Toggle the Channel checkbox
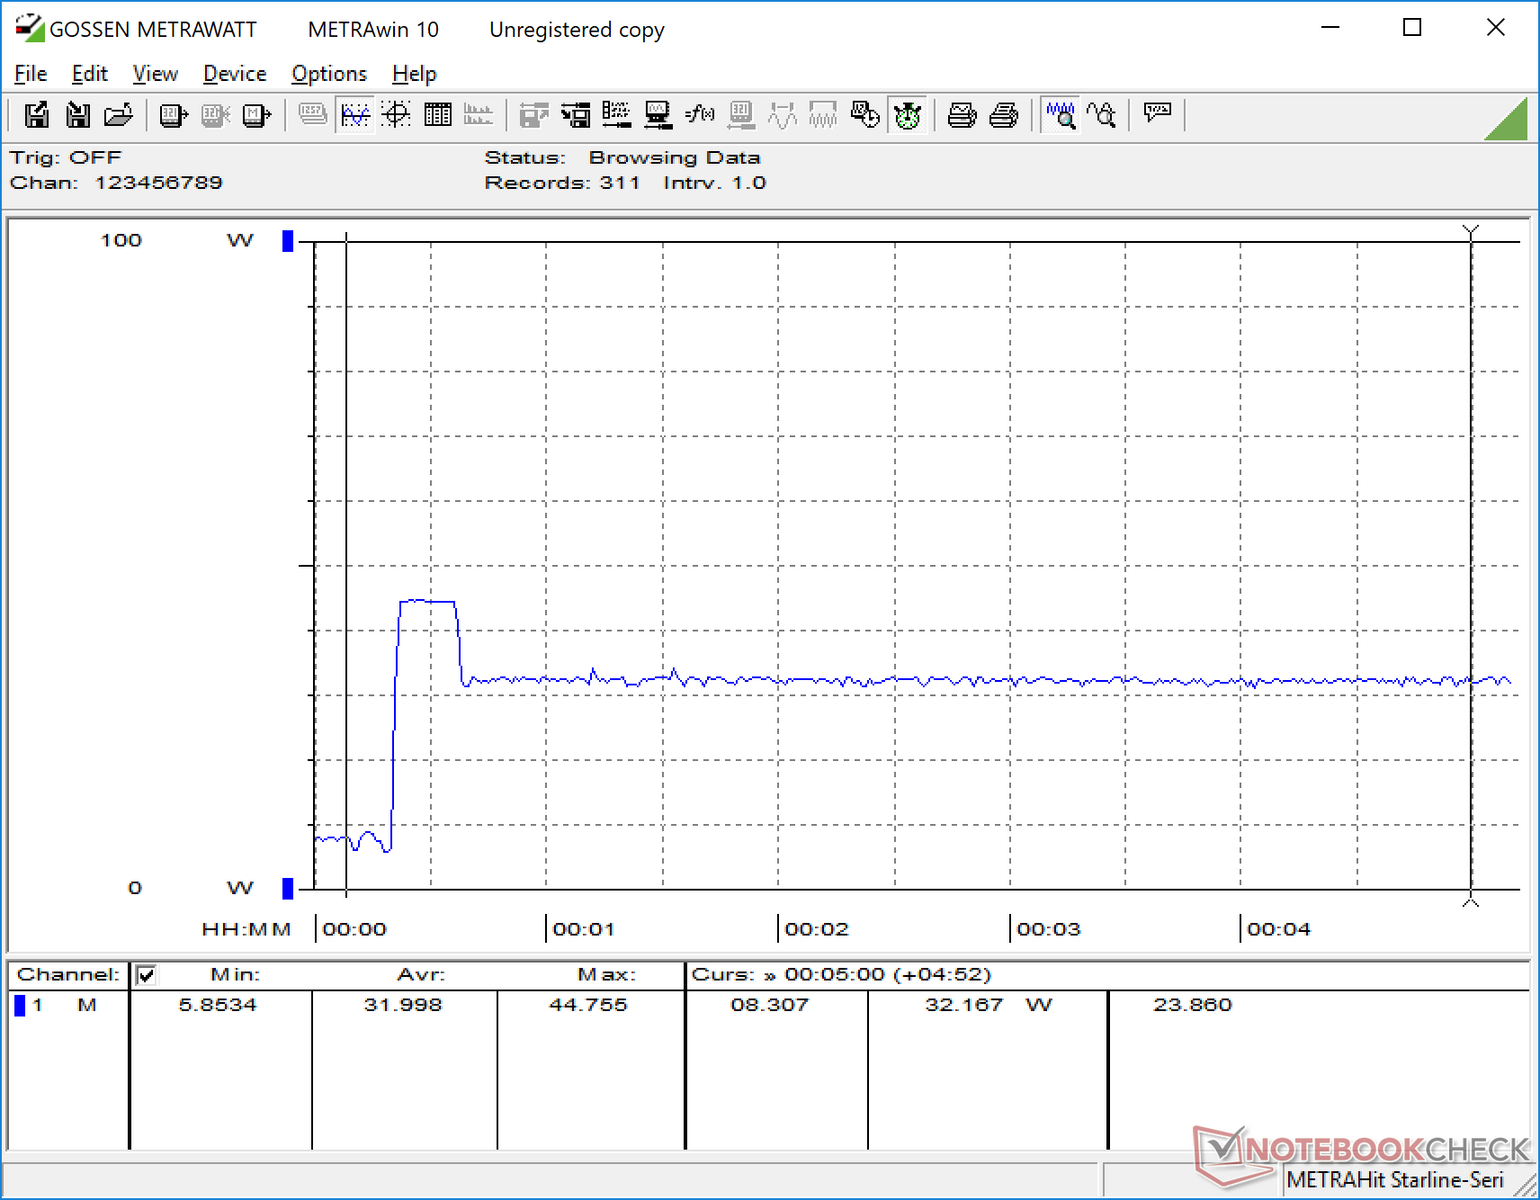The height and width of the screenshot is (1200, 1540). [146, 975]
